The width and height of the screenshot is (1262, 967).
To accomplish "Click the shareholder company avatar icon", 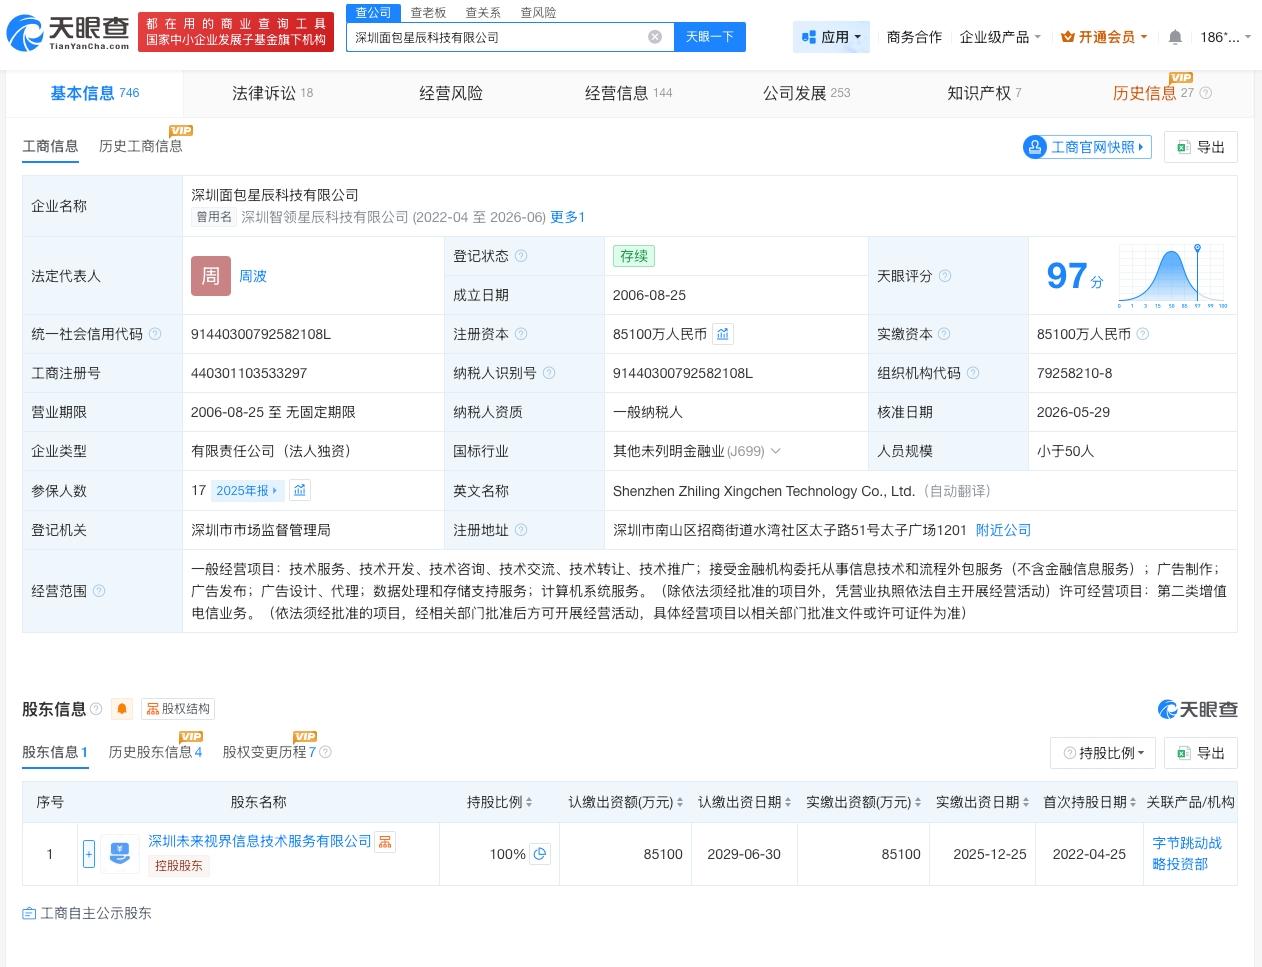I will [120, 854].
